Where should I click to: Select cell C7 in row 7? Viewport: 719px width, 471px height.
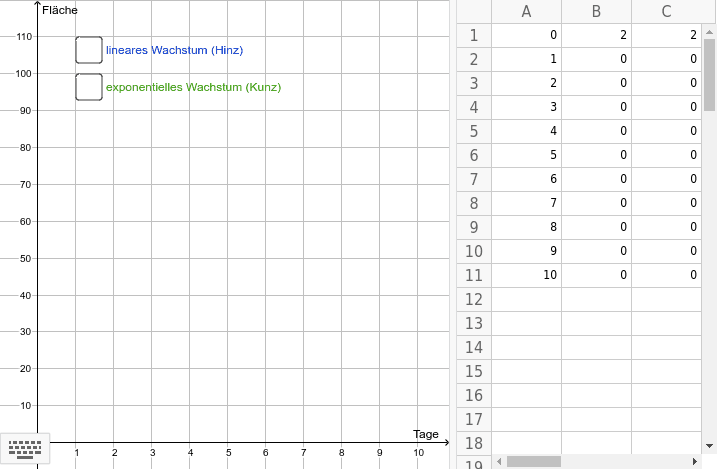coord(666,179)
